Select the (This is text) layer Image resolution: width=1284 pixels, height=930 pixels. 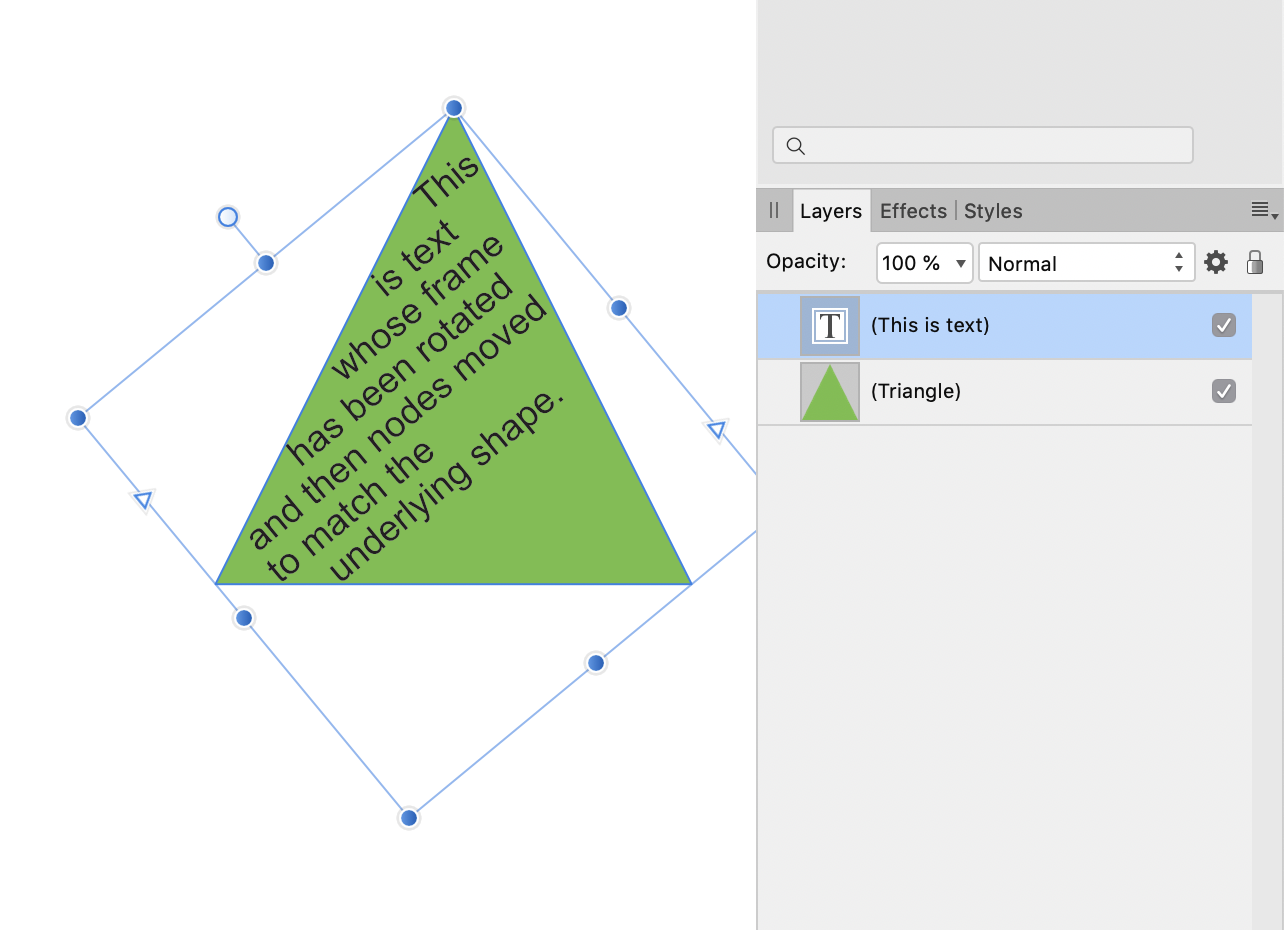[1005, 325]
